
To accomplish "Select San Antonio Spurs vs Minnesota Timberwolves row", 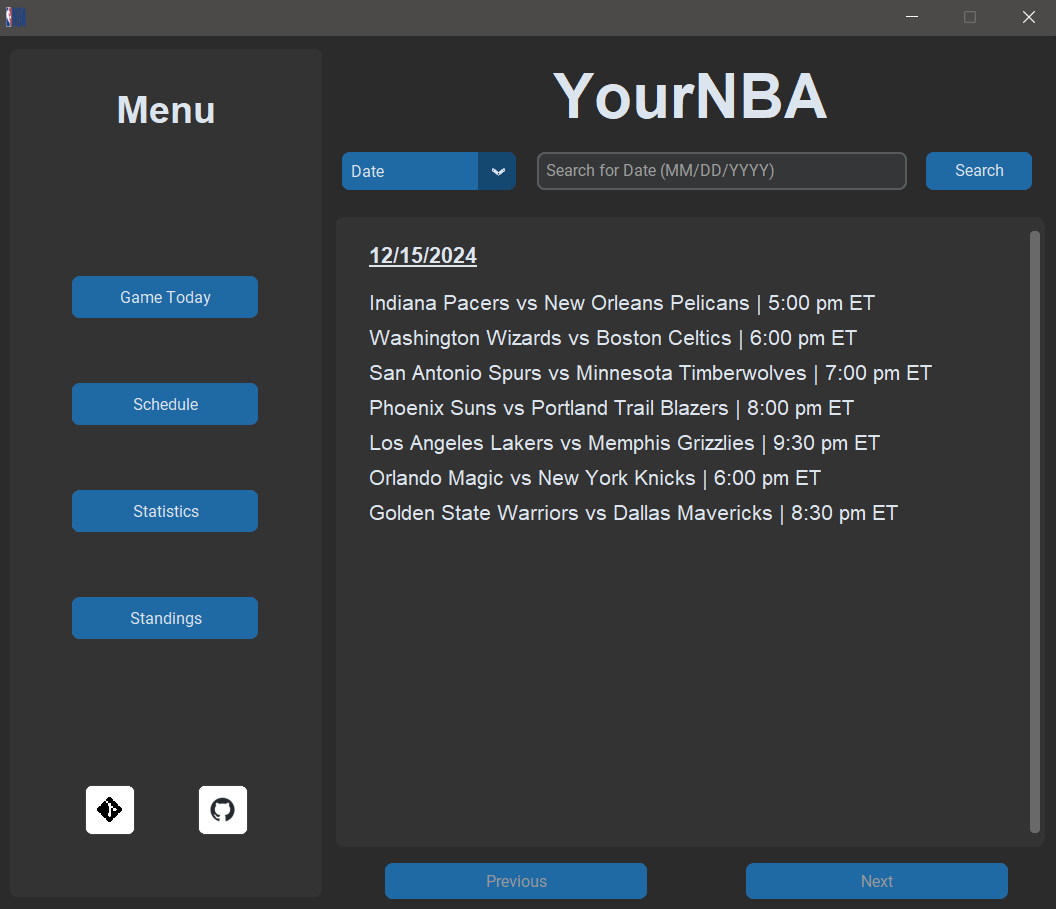I will tap(651, 373).
